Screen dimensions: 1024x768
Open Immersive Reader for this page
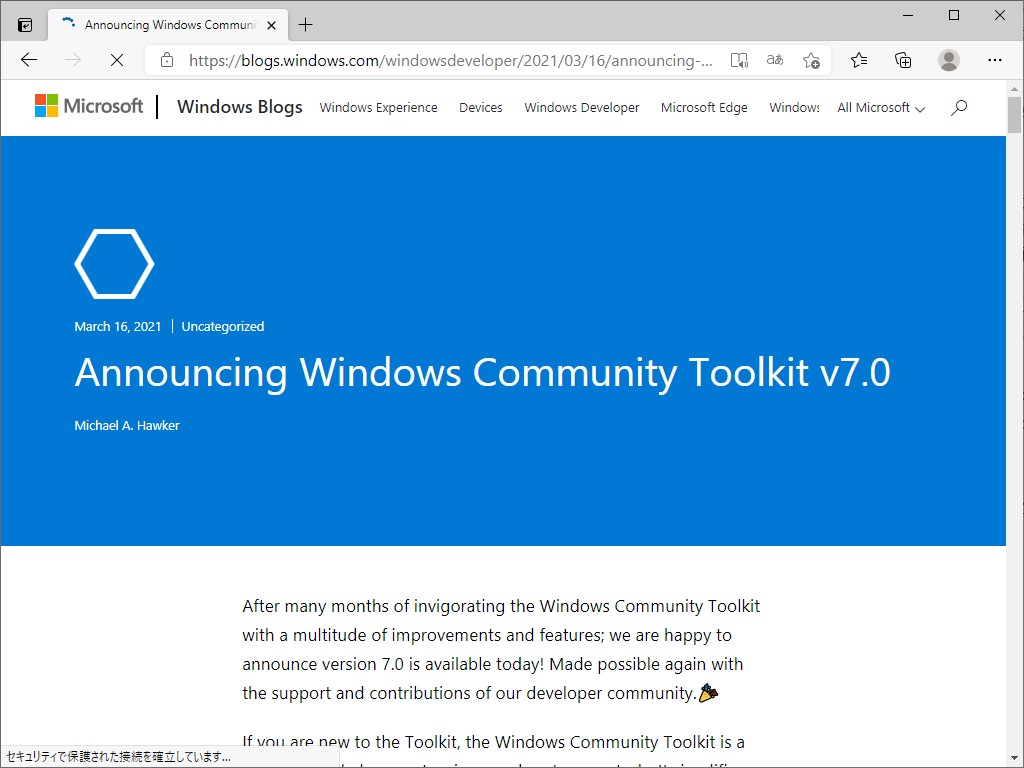(739, 60)
